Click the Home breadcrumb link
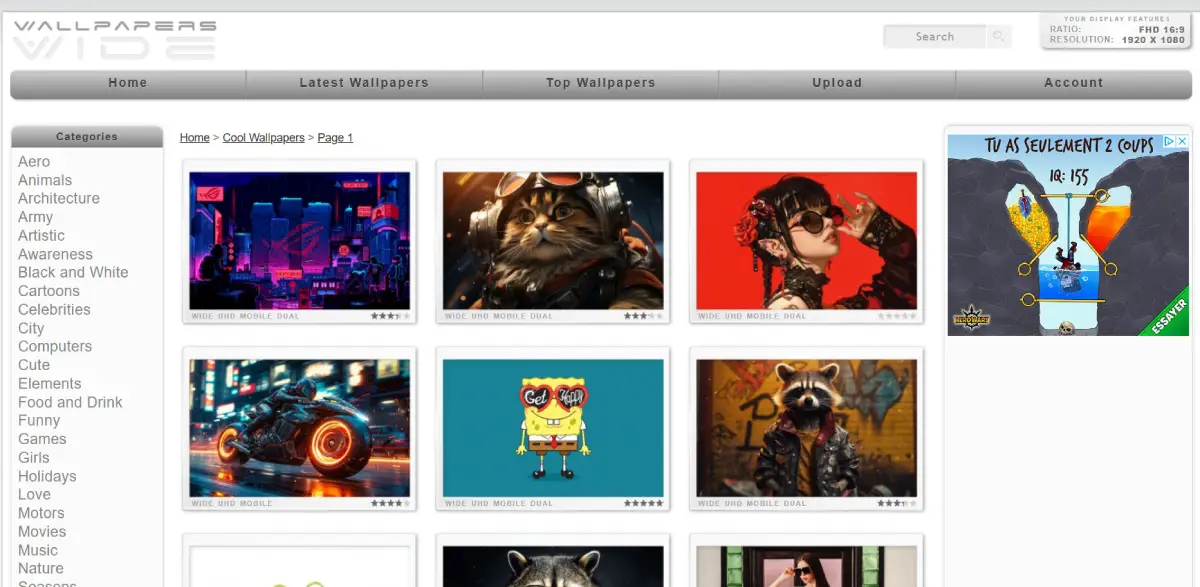 [x=195, y=138]
